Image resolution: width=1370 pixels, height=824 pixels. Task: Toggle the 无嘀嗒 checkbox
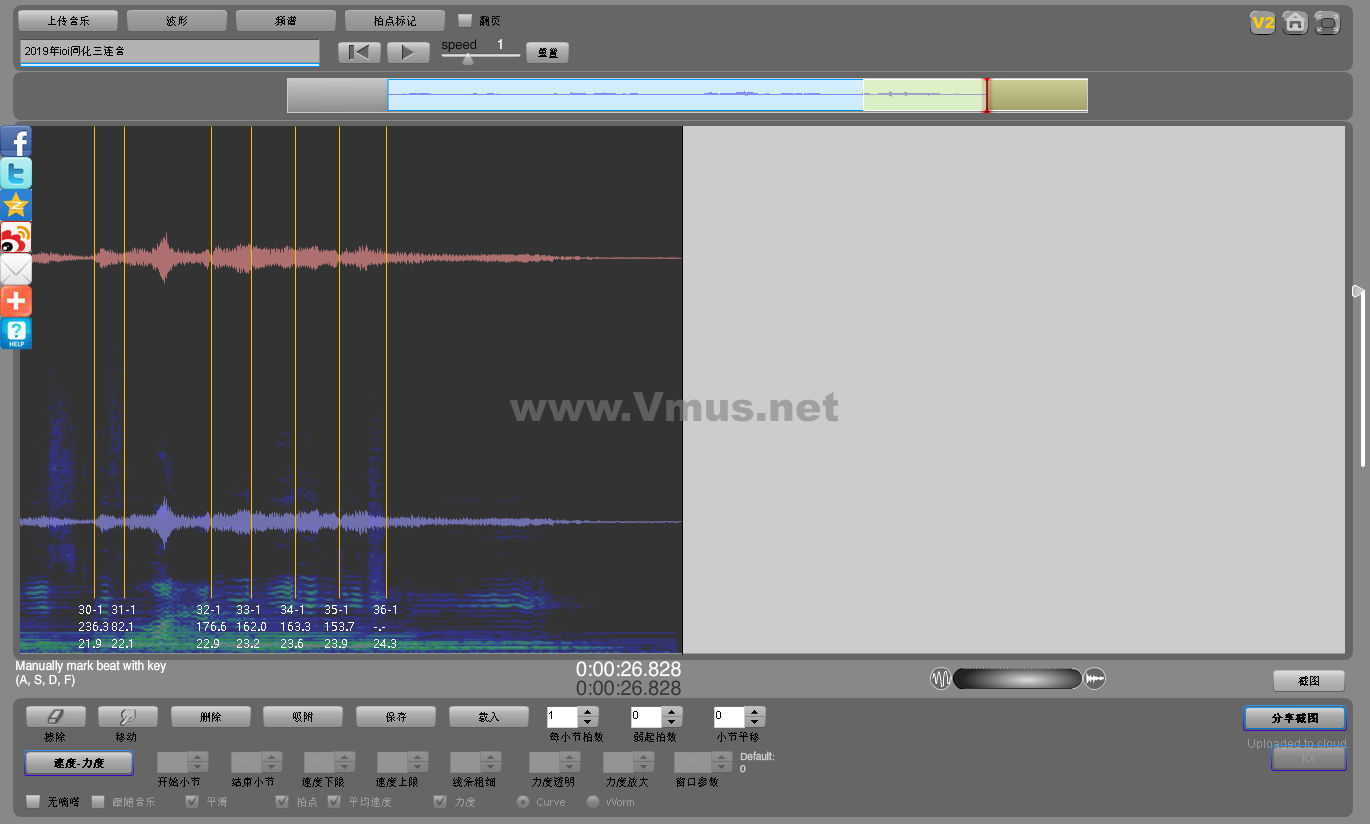pos(33,801)
